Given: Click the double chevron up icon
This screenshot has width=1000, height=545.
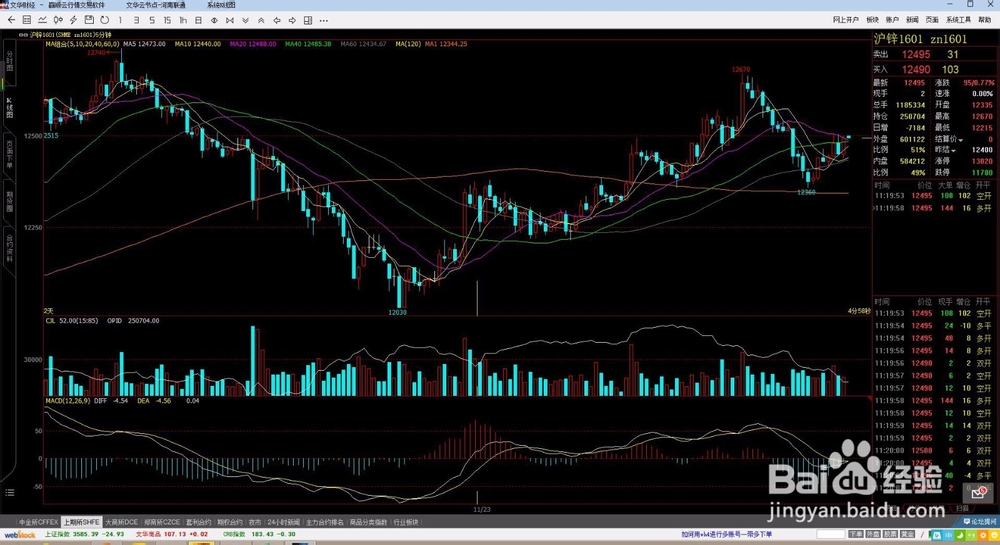Looking at the screenshot, I should click(261, 20).
